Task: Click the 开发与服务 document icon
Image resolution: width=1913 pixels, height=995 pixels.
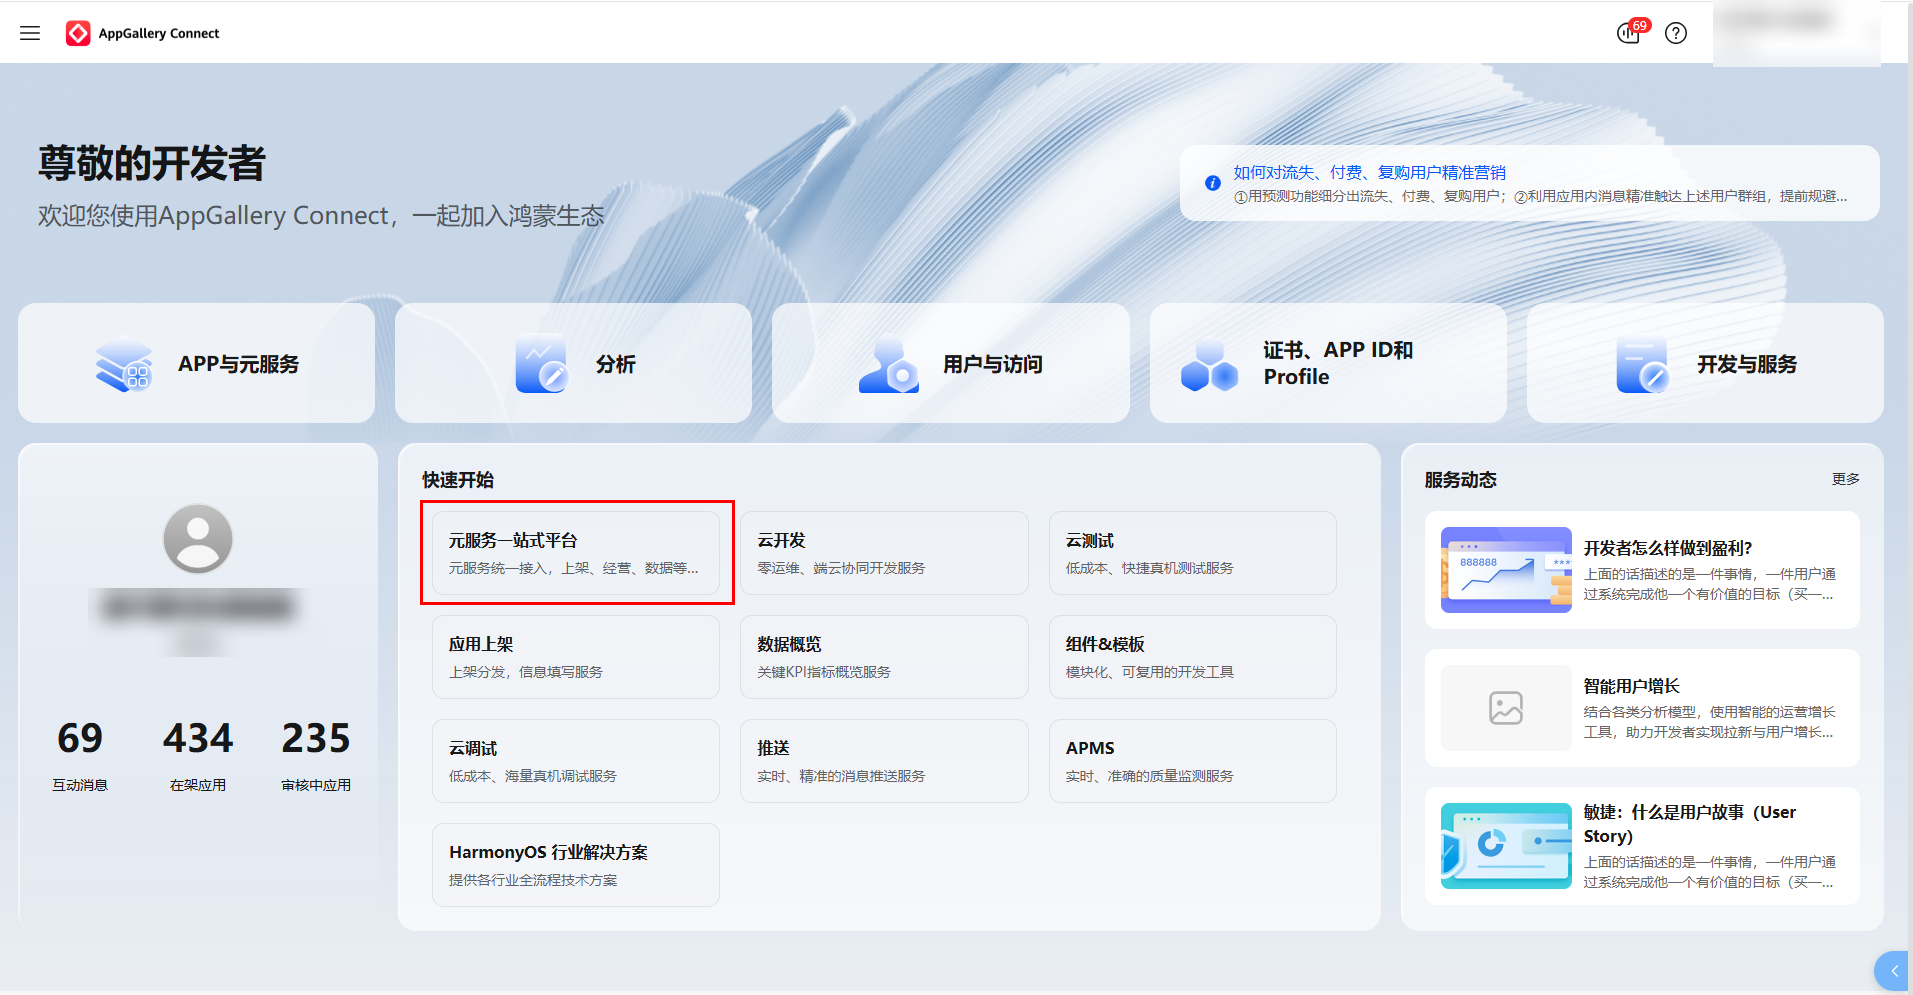Action: [1642, 365]
